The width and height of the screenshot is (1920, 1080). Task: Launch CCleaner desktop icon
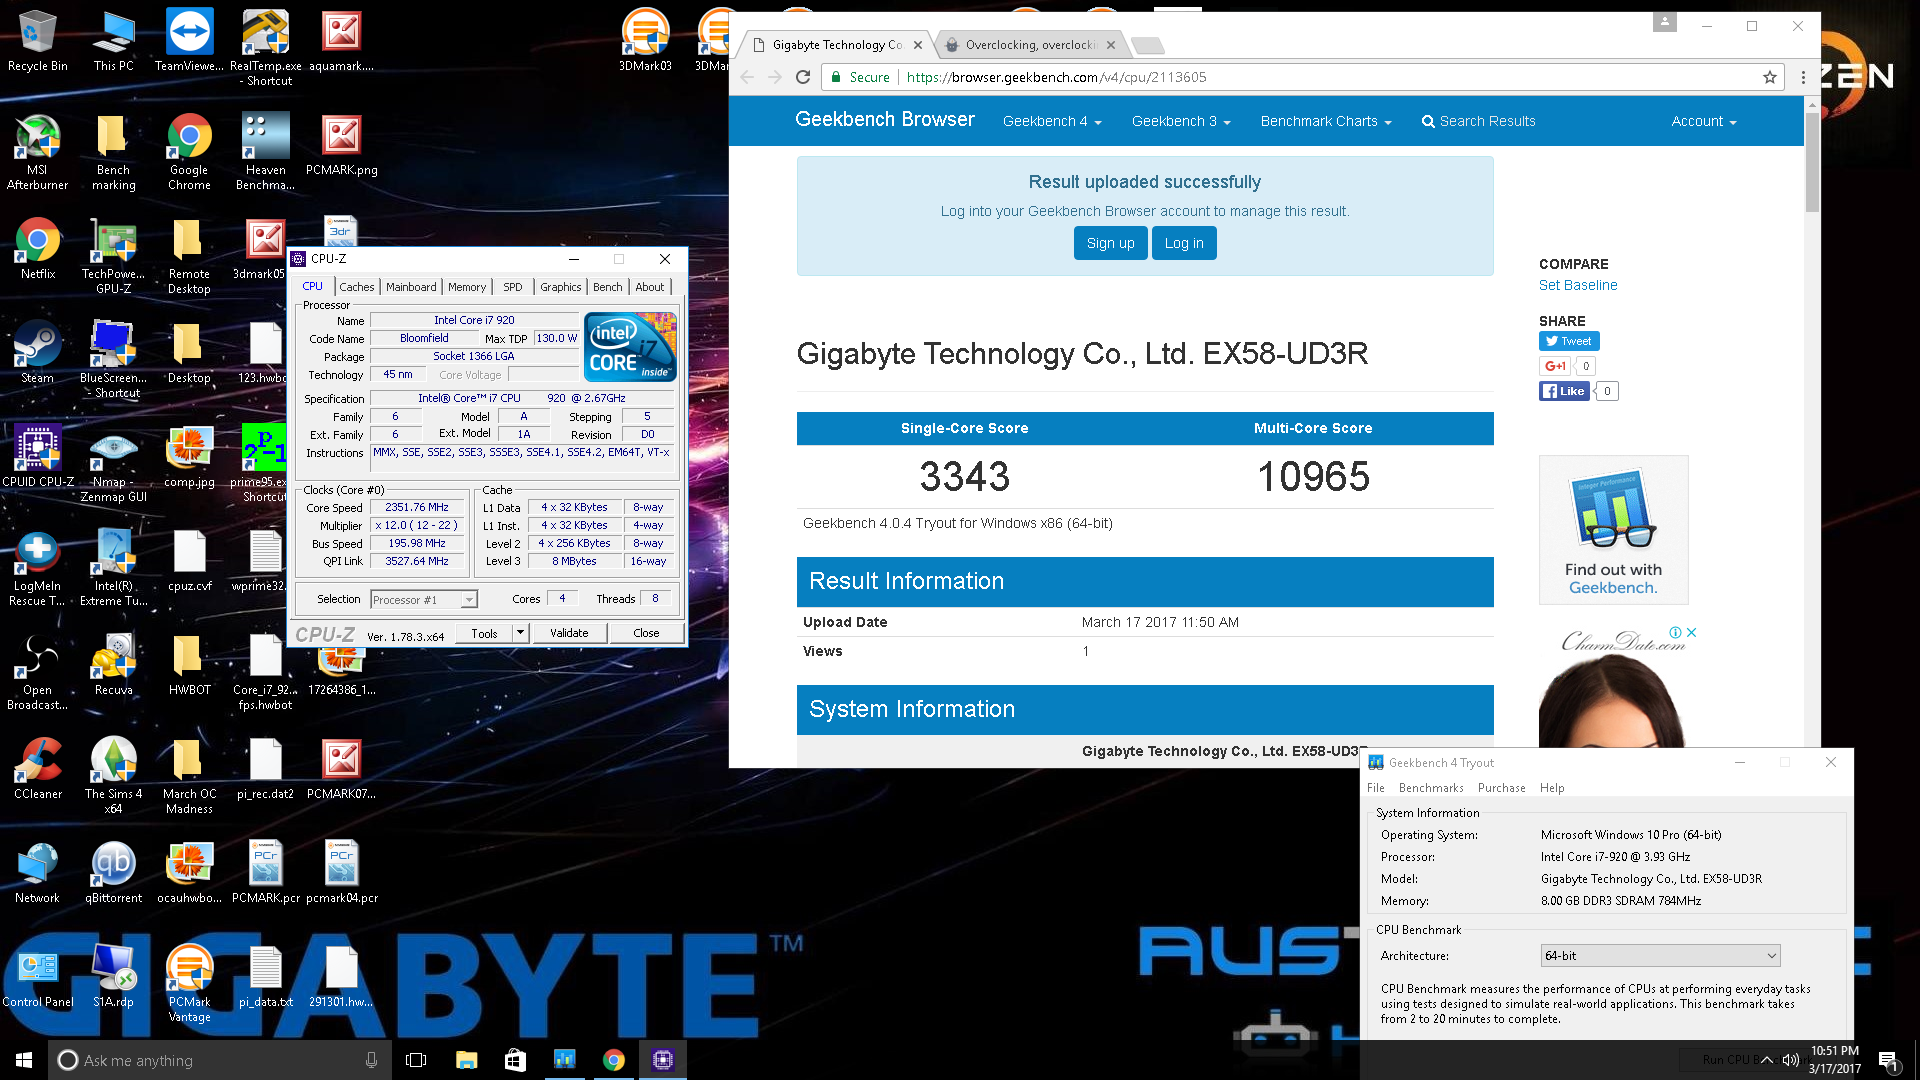(x=38, y=768)
